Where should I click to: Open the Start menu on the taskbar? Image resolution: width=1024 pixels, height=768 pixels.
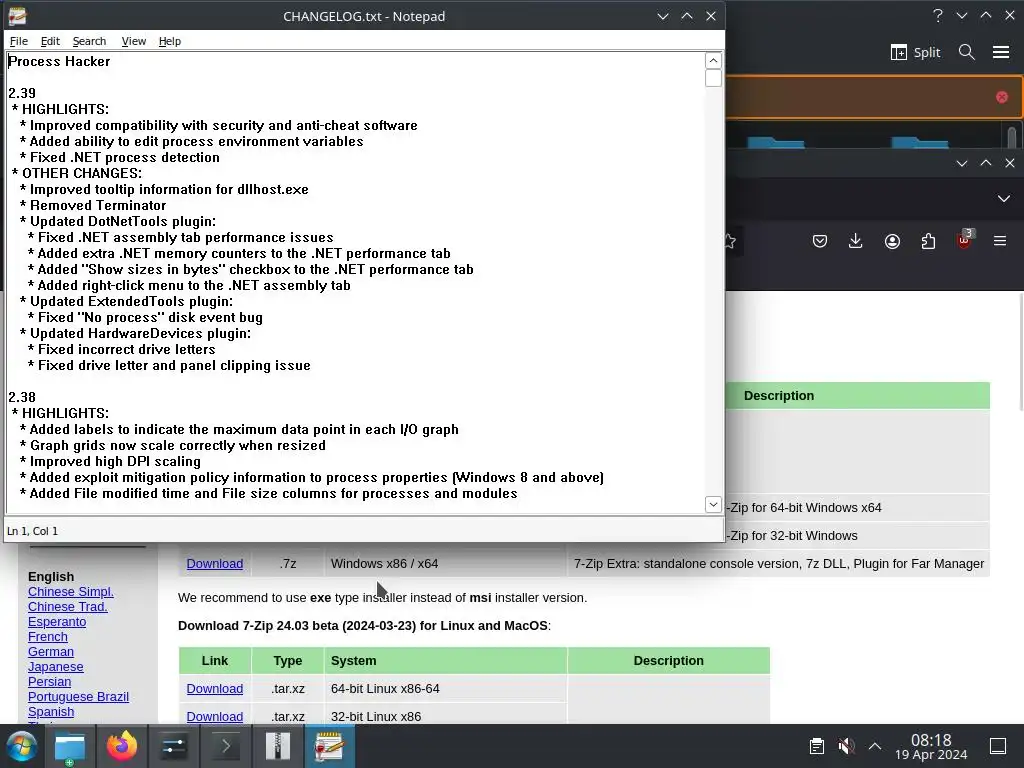(x=22, y=746)
